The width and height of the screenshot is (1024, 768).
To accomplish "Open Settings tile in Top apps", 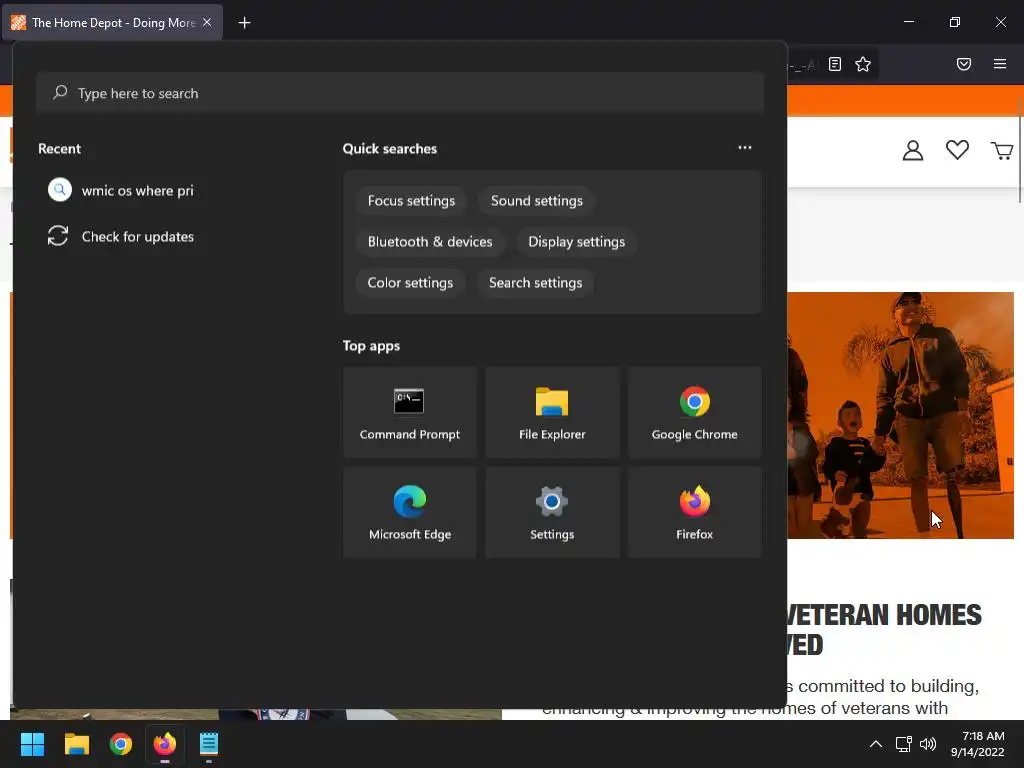I will pyautogui.click(x=552, y=512).
